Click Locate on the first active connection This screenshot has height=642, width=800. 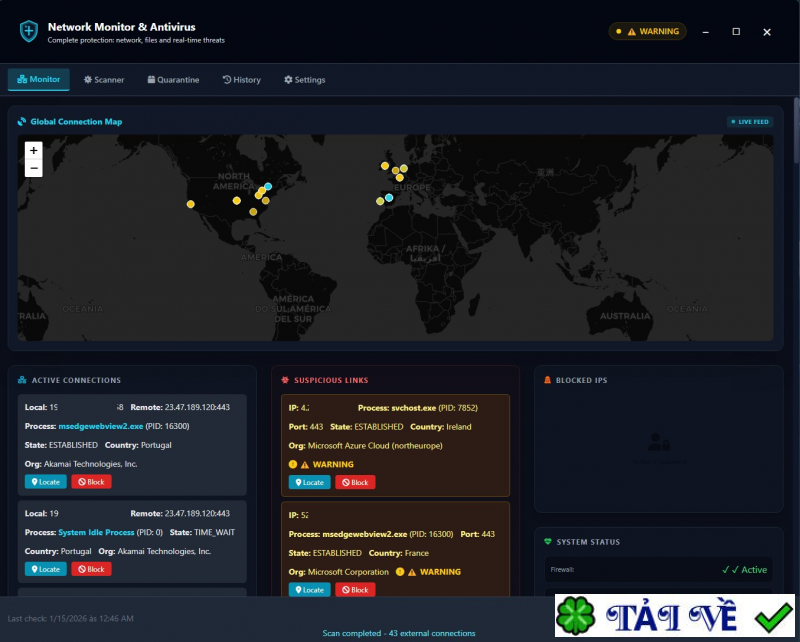[44, 481]
